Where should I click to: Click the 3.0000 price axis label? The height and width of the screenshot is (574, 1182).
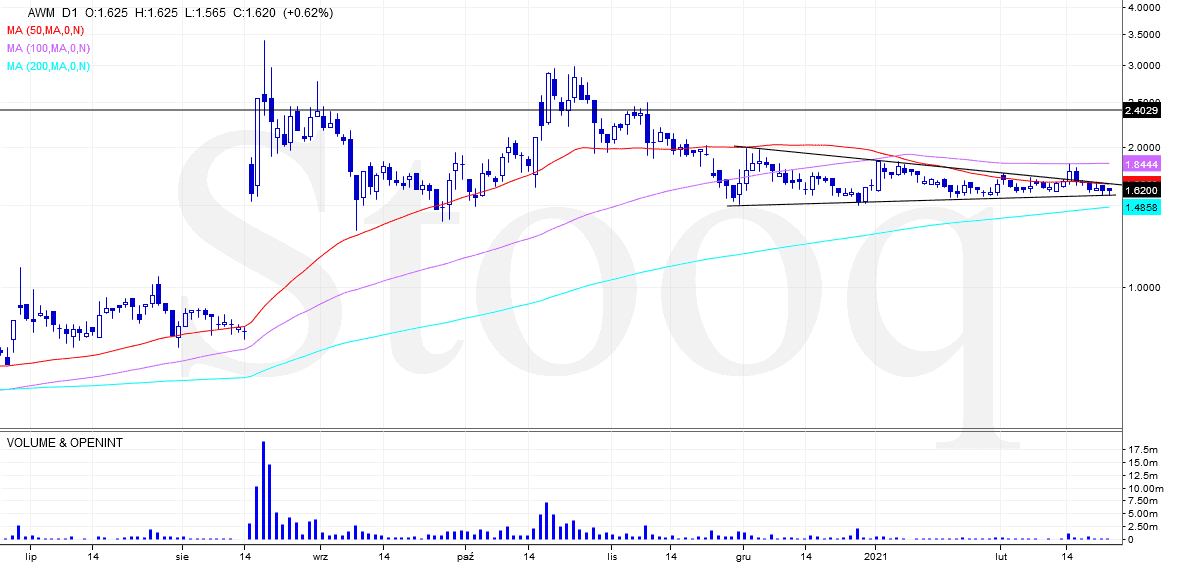point(1144,66)
